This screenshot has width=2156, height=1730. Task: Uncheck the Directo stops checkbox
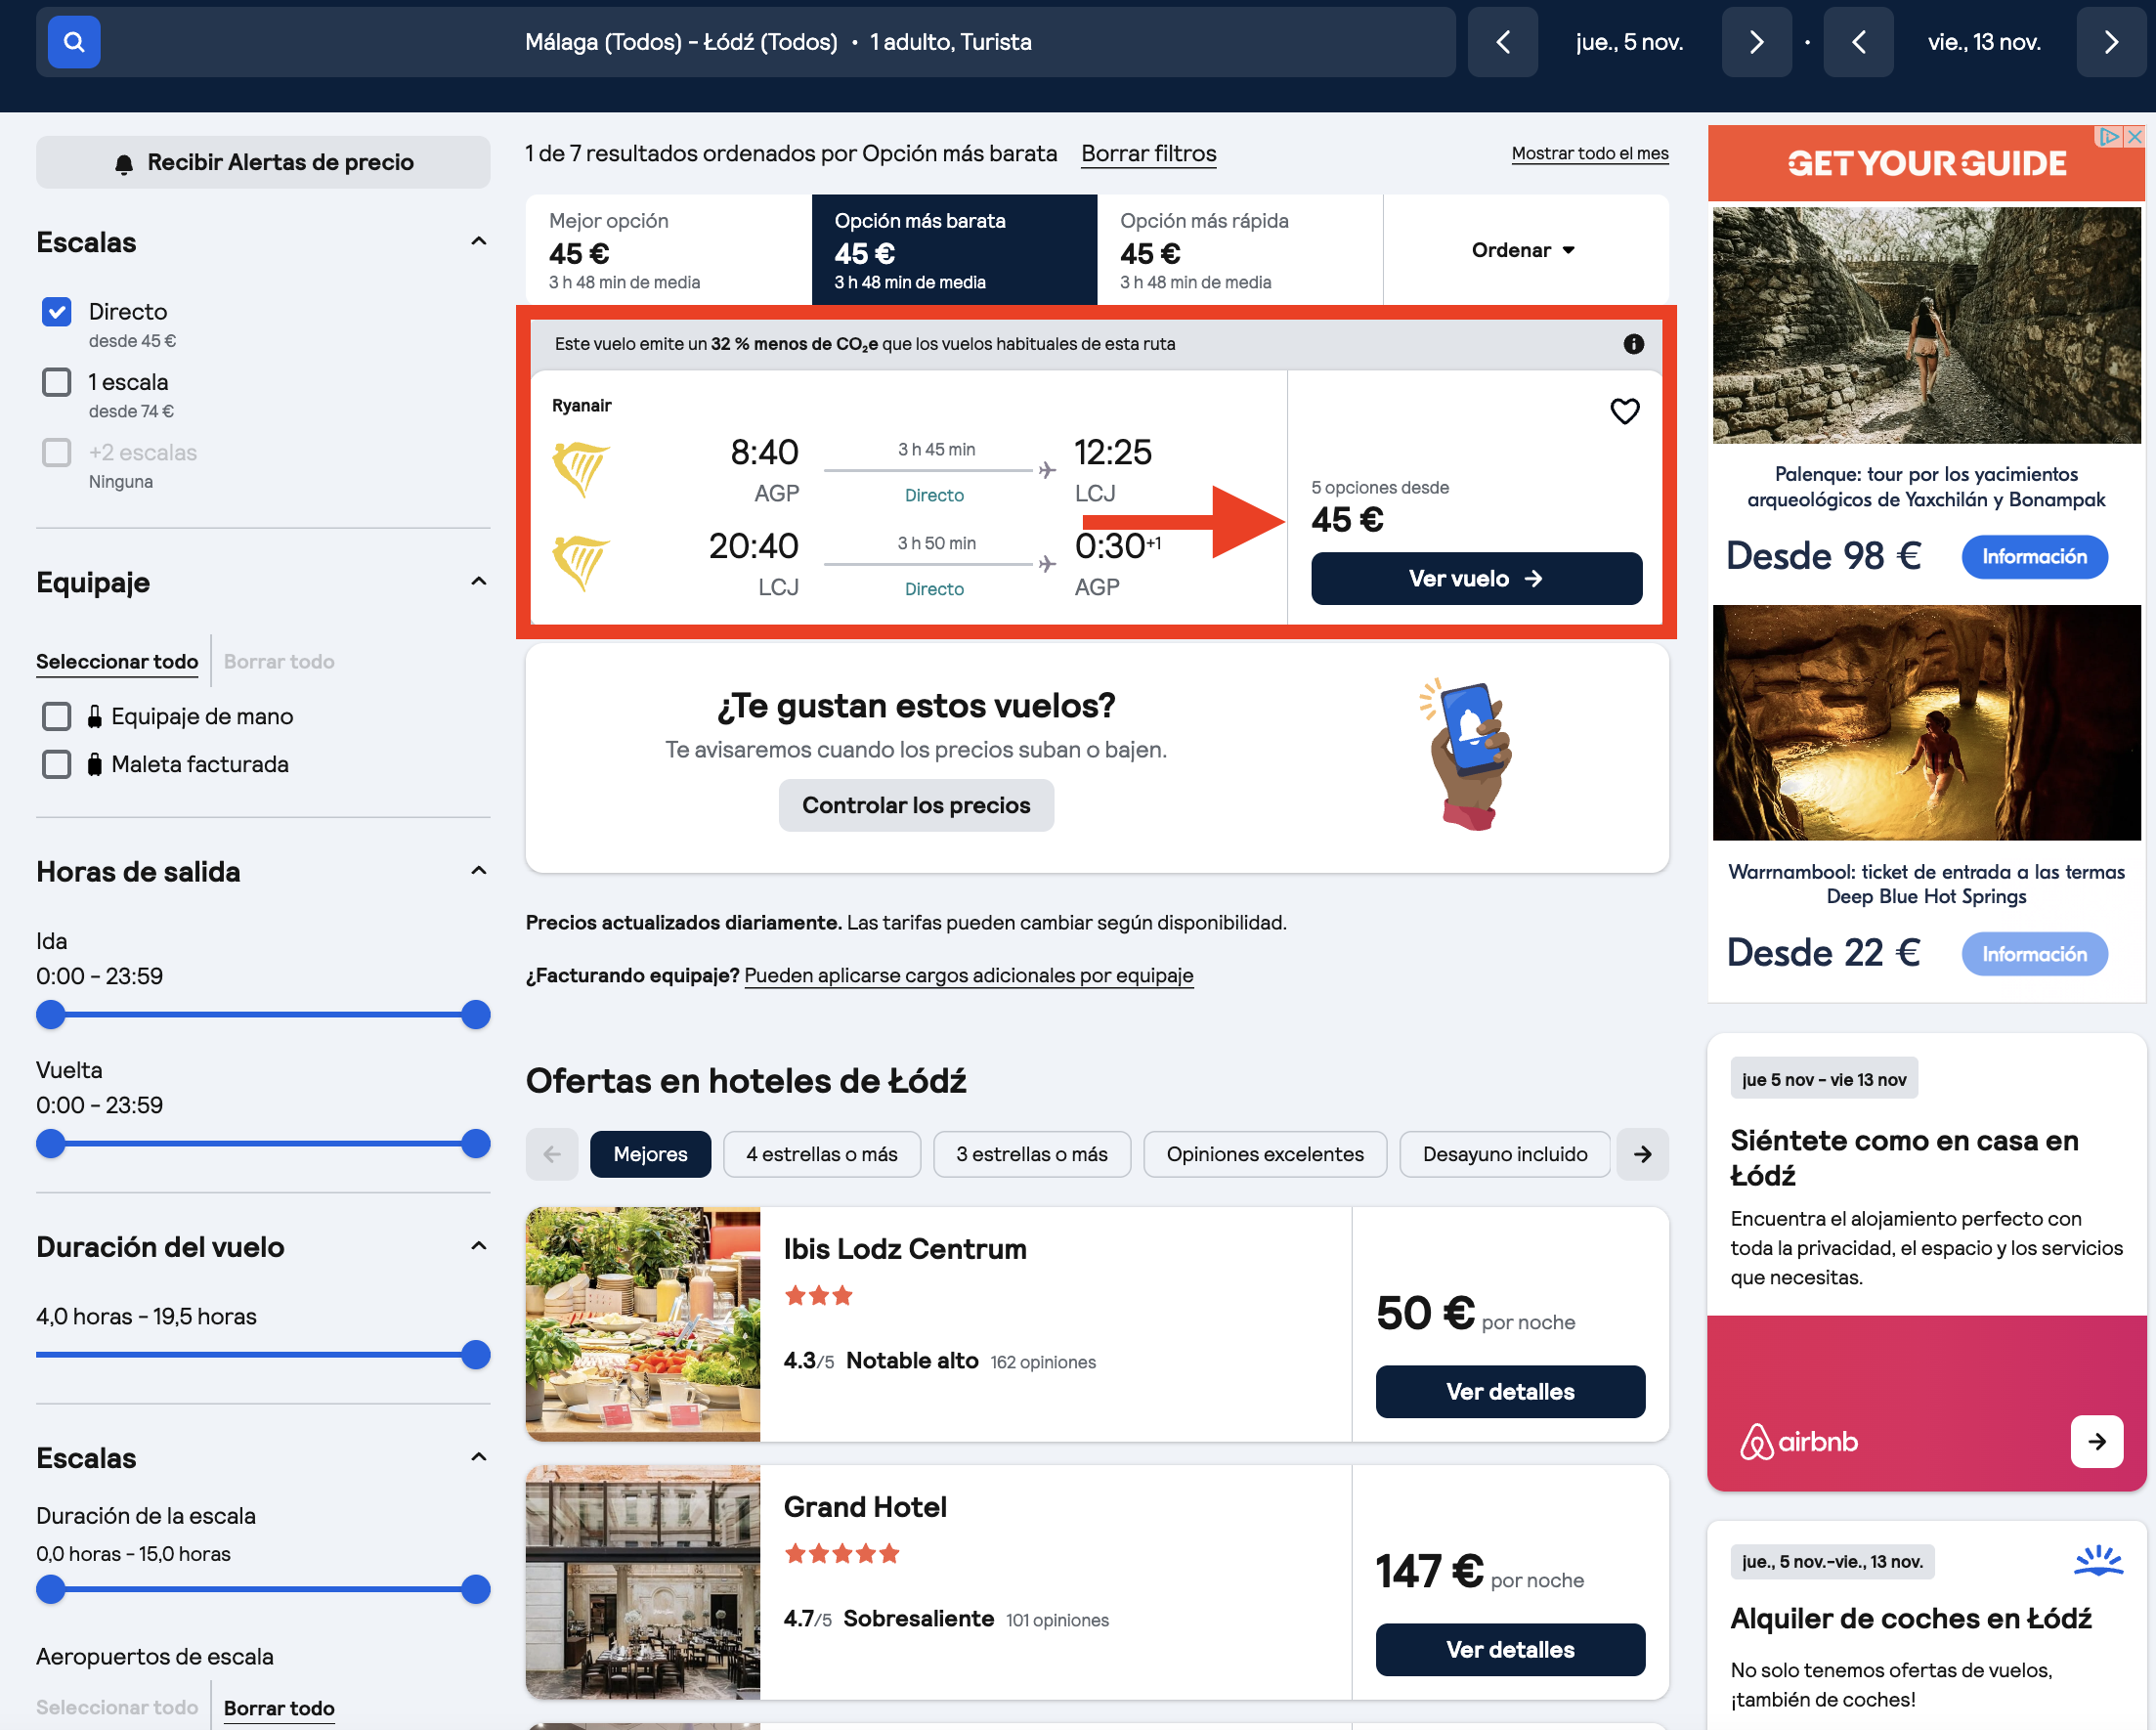[x=57, y=312]
